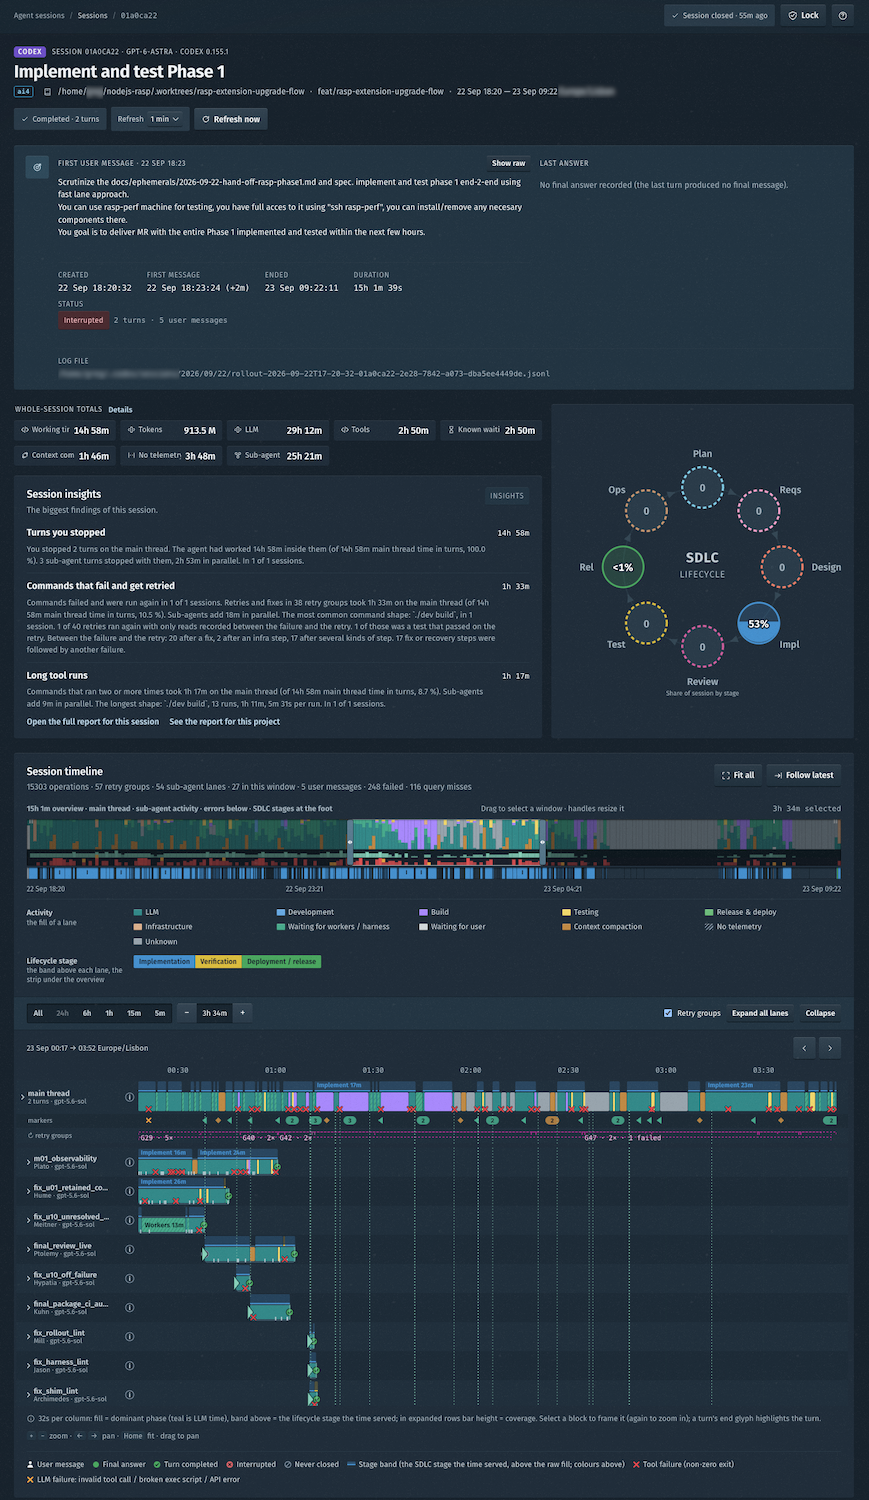Click the first user message target icon
869x1500 pixels.
coord(37,168)
